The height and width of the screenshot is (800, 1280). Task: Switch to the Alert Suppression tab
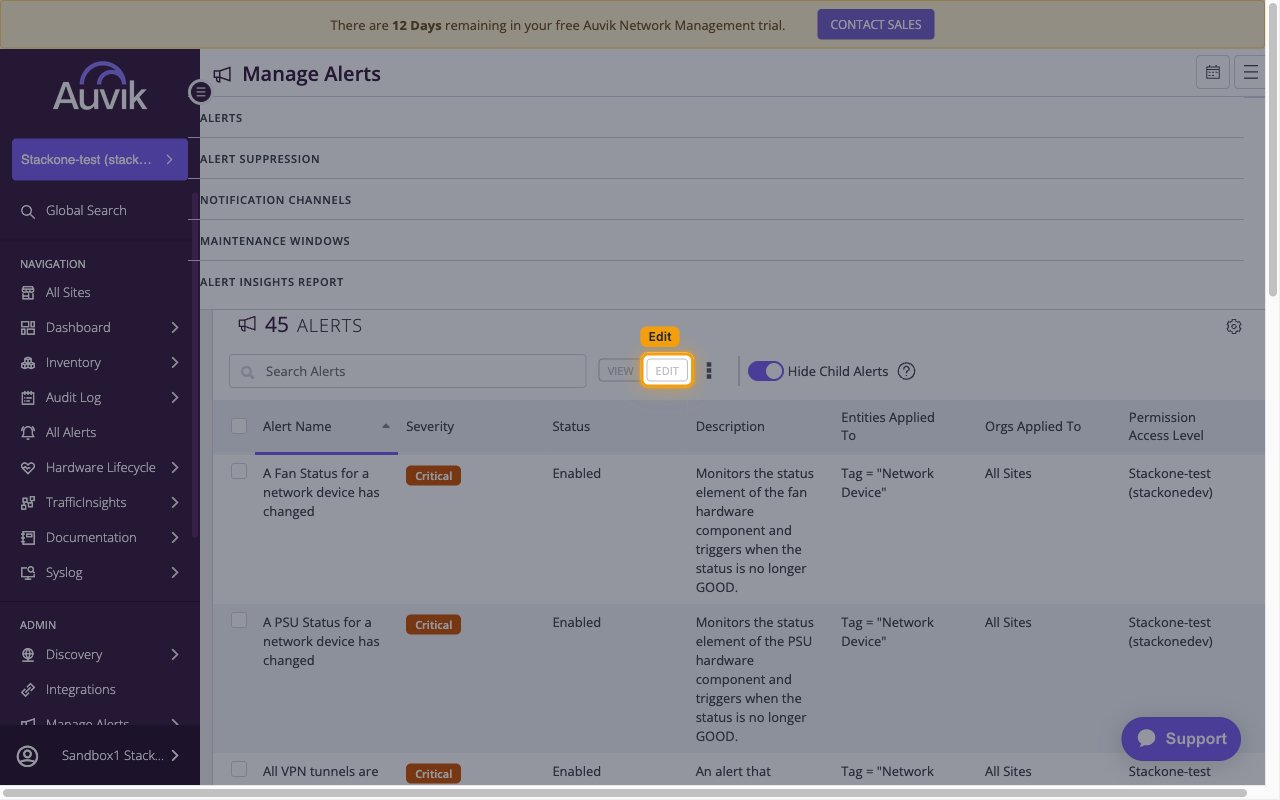(260, 159)
